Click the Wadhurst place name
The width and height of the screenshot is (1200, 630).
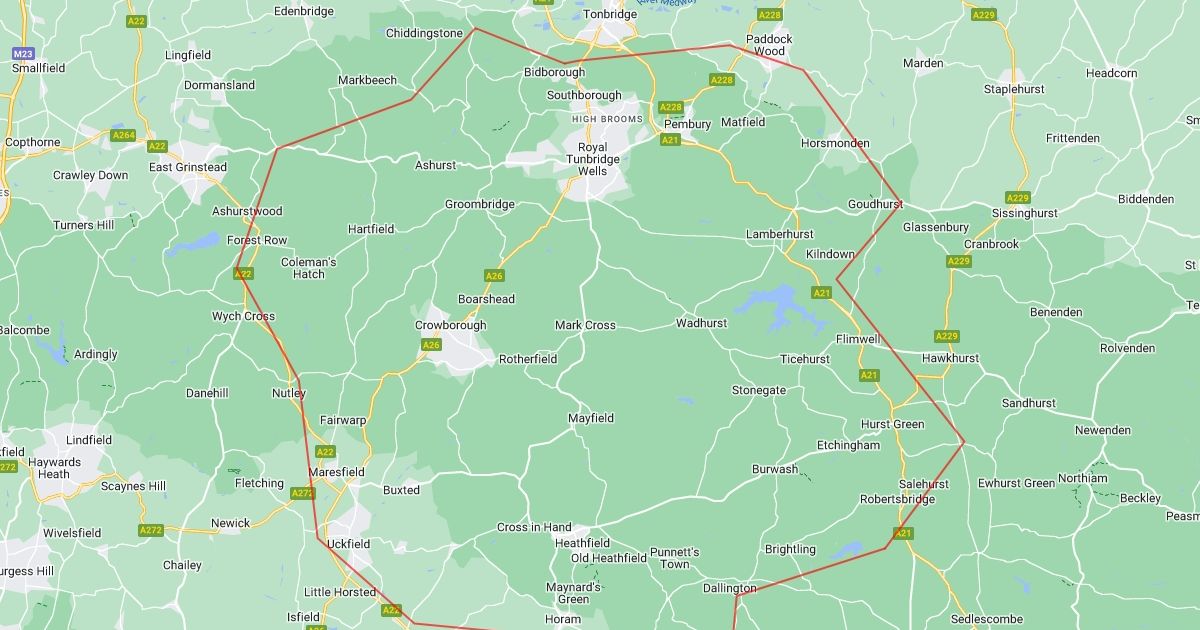pyautogui.click(x=701, y=323)
